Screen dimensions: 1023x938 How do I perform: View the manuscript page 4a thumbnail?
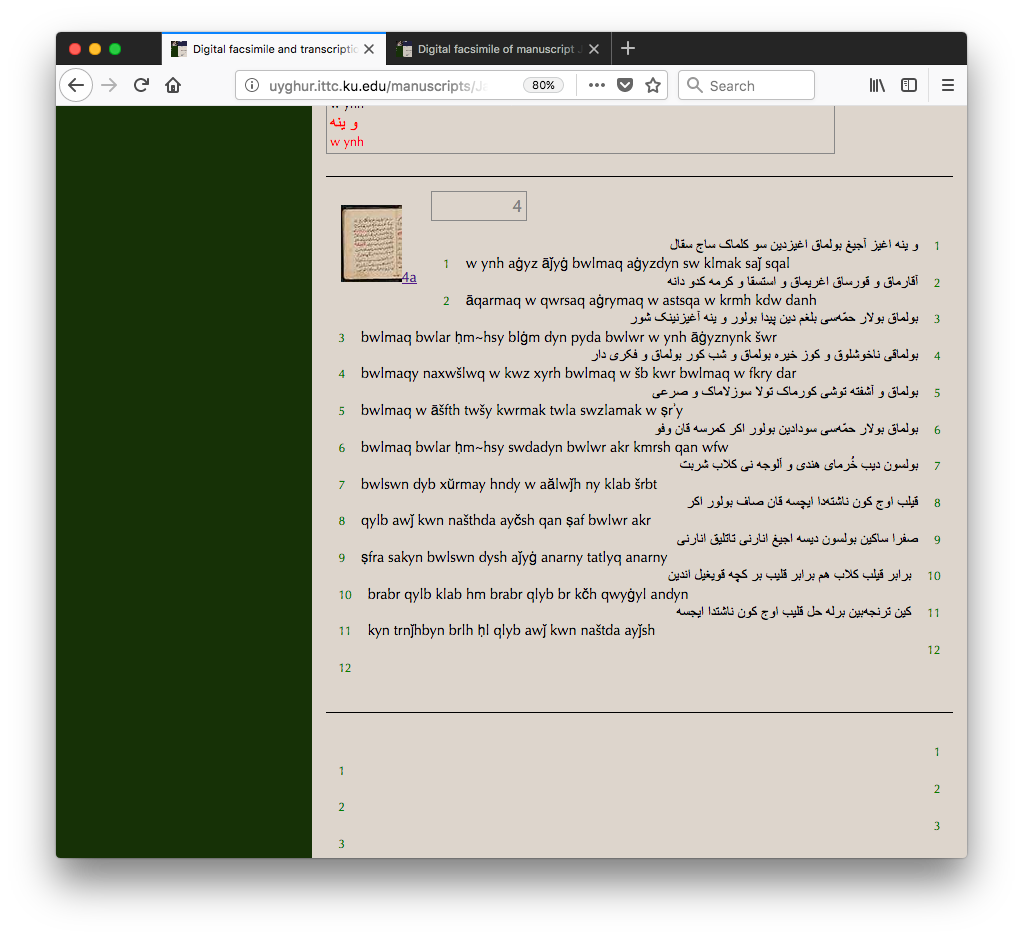(x=371, y=243)
